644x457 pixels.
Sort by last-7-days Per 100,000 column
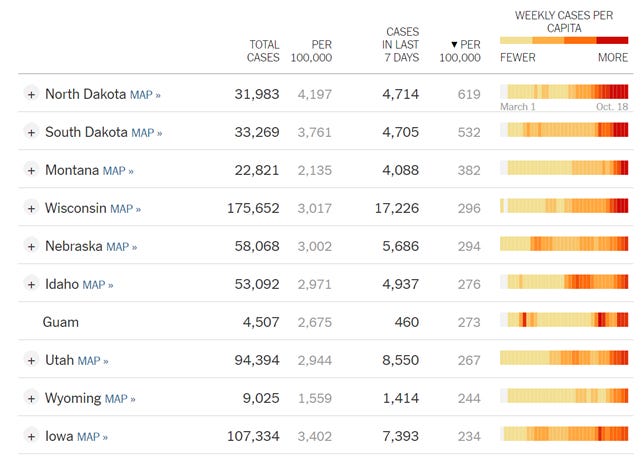coord(460,51)
